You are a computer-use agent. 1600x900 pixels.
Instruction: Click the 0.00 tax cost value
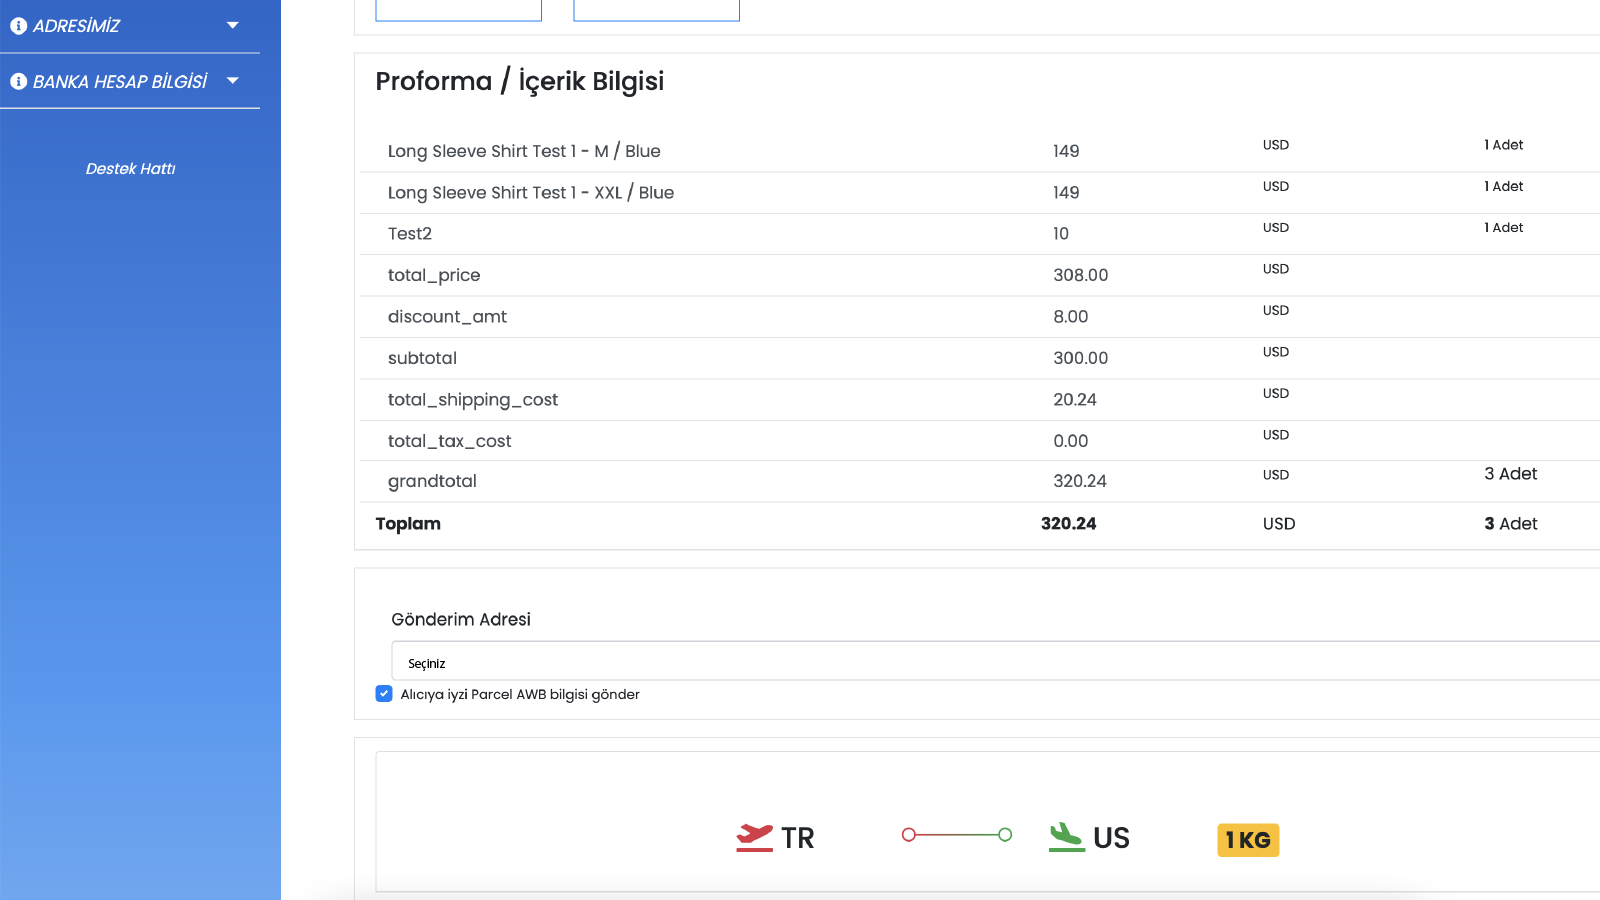pyautogui.click(x=1070, y=441)
